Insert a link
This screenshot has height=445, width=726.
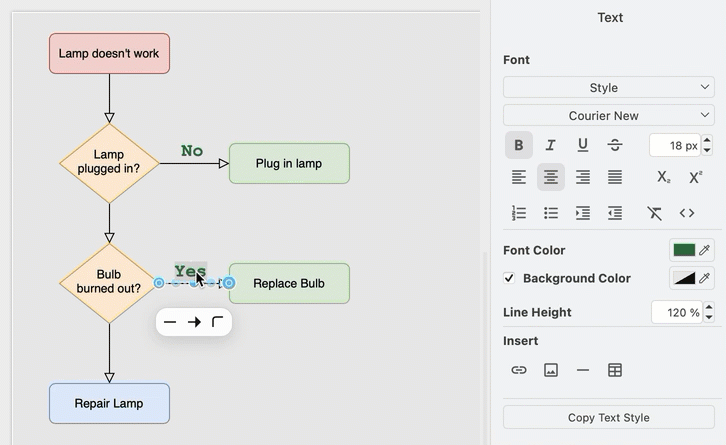519,370
